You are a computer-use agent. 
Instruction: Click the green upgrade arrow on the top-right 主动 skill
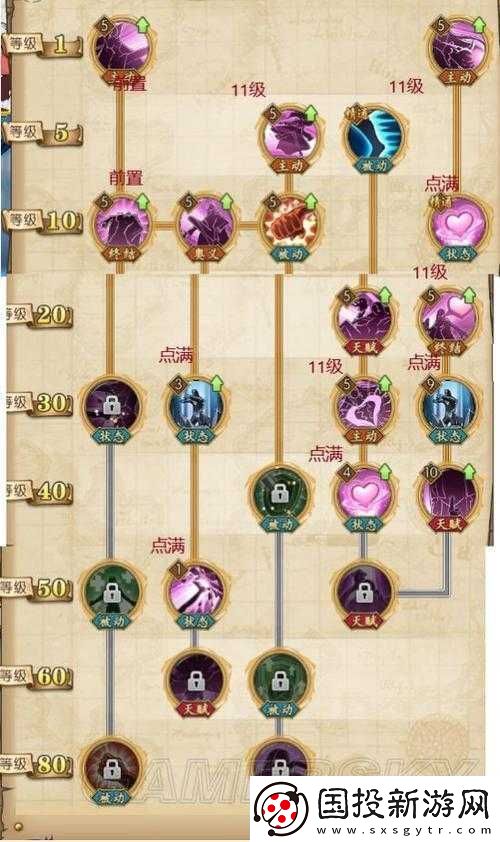[x=479, y=24]
